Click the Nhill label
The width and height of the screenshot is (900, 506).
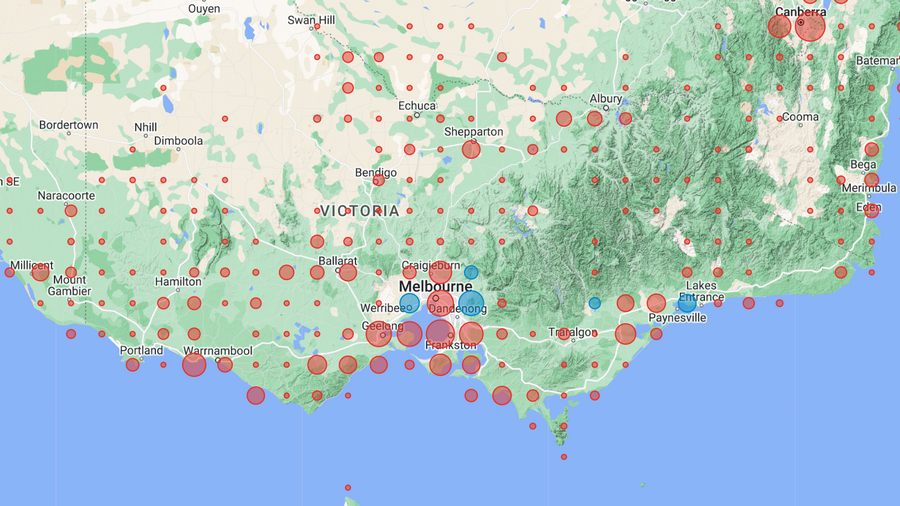pos(145,127)
